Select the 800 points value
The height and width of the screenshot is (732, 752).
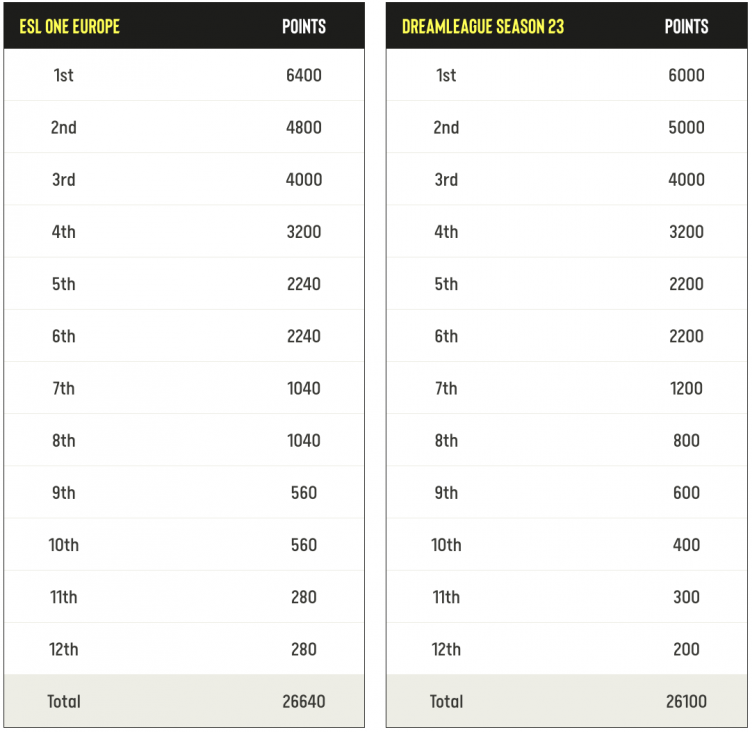pos(686,440)
